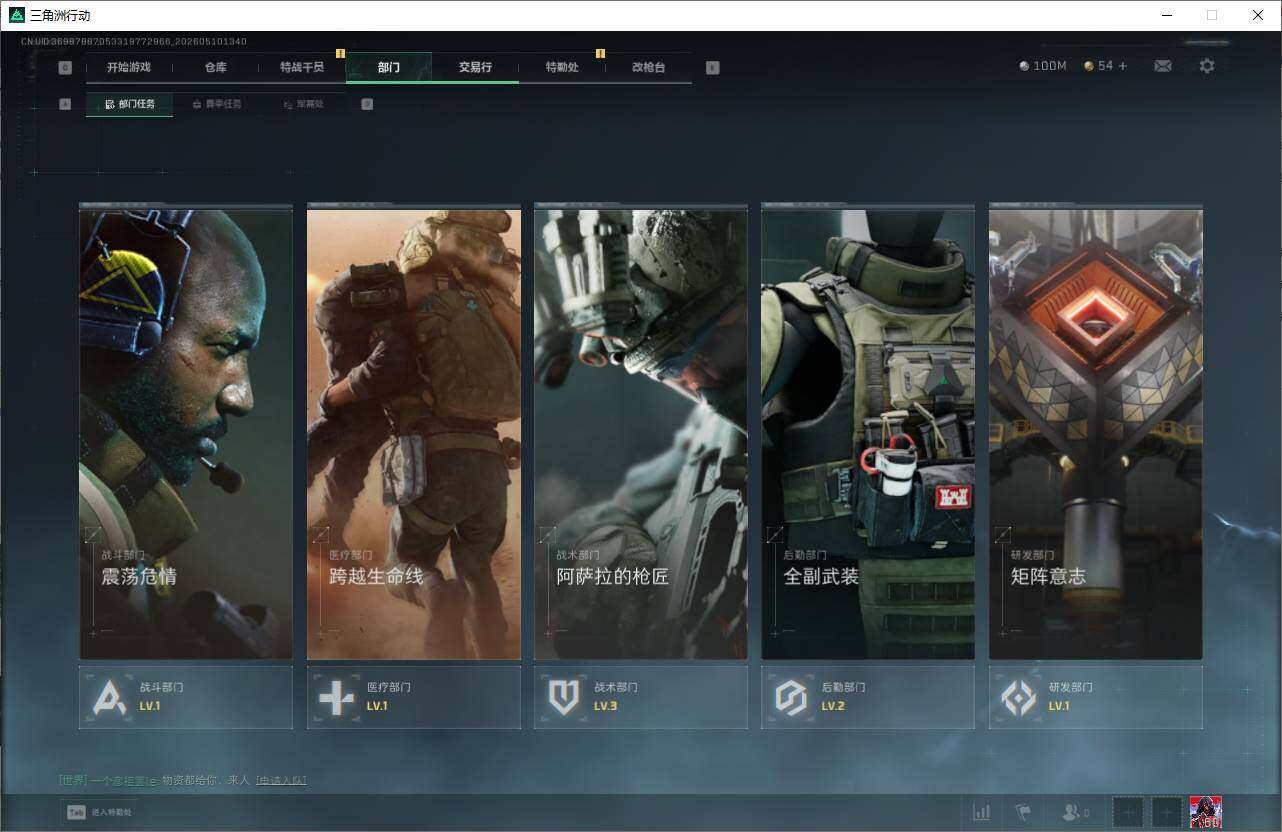The width and height of the screenshot is (1282, 832).
Task: Open the player avatar profile
Action: tap(1205, 812)
